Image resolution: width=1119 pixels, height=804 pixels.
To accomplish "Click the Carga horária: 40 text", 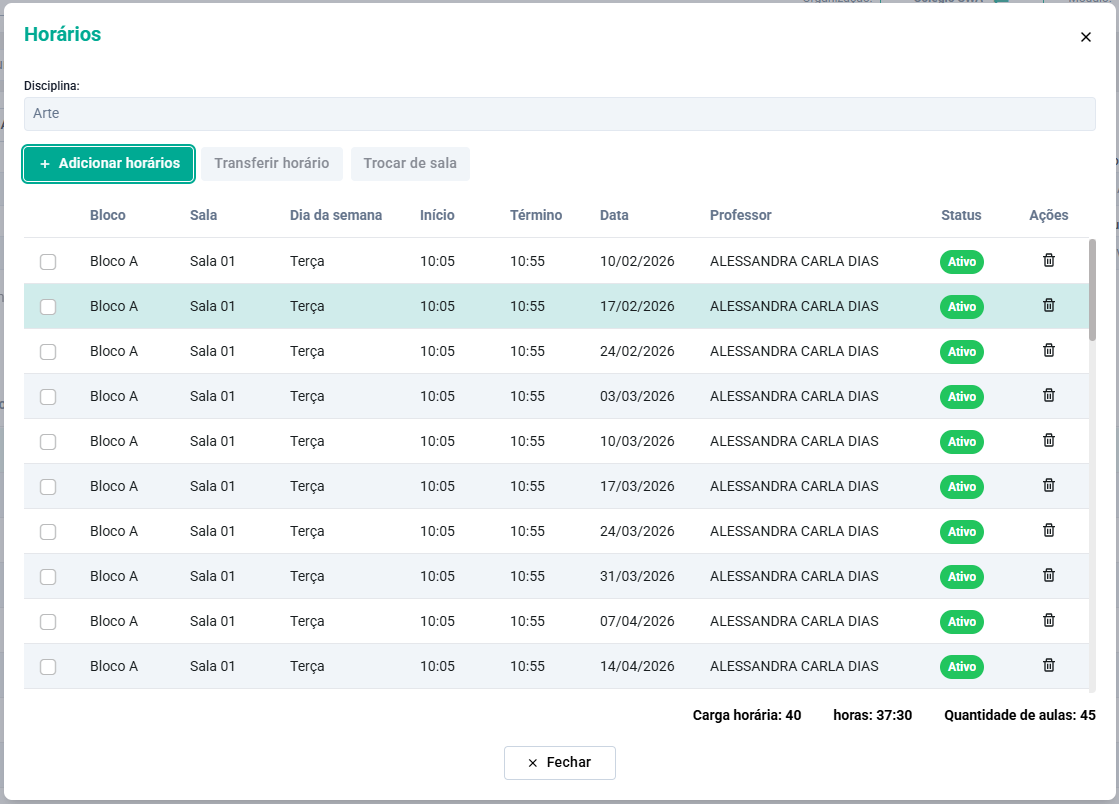I will (x=746, y=715).
